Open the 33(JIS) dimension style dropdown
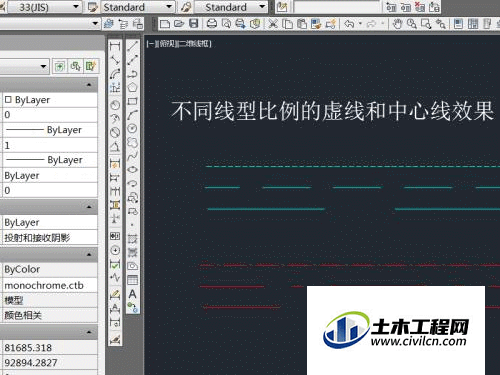This screenshot has width=500, height=375. coord(76,7)
